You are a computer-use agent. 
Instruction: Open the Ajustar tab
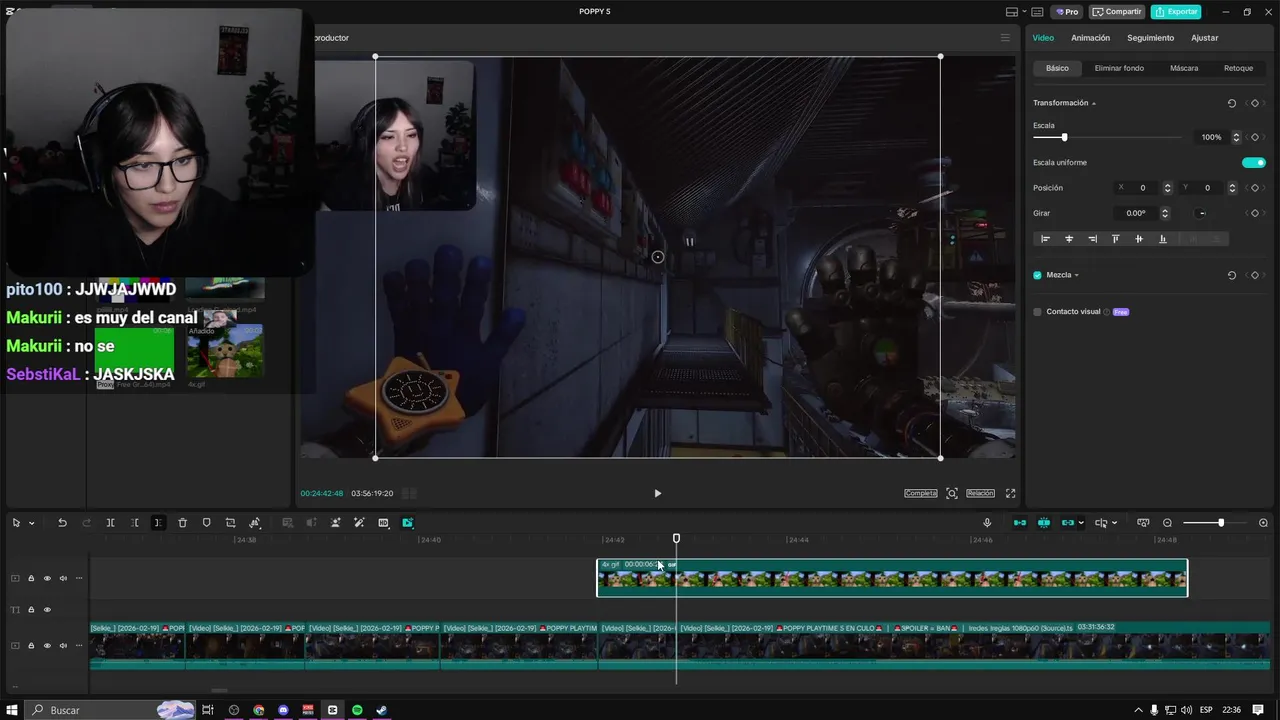tap(1204, 38)
